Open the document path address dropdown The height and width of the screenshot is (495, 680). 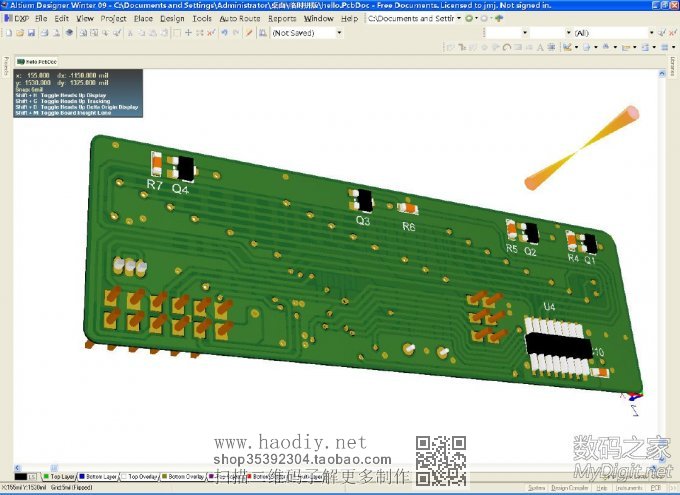tap(459, 18)
